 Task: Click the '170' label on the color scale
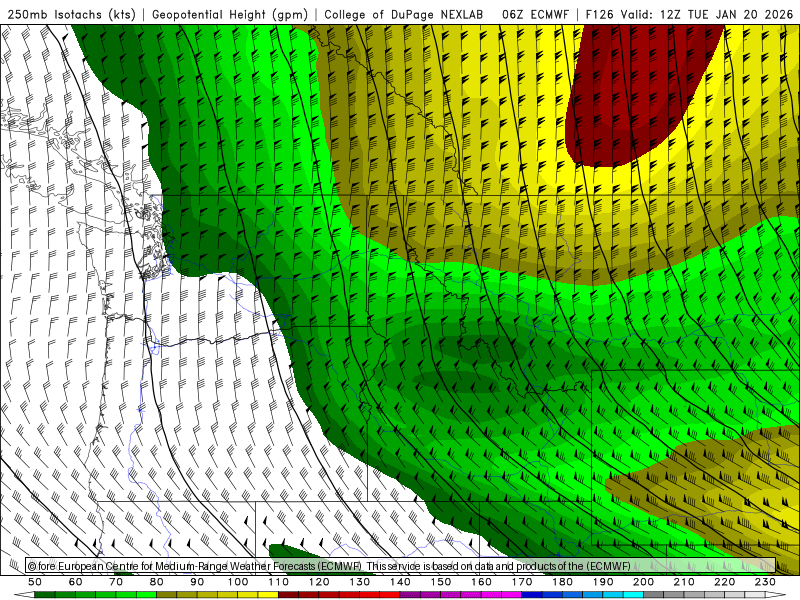coord(522,582)
